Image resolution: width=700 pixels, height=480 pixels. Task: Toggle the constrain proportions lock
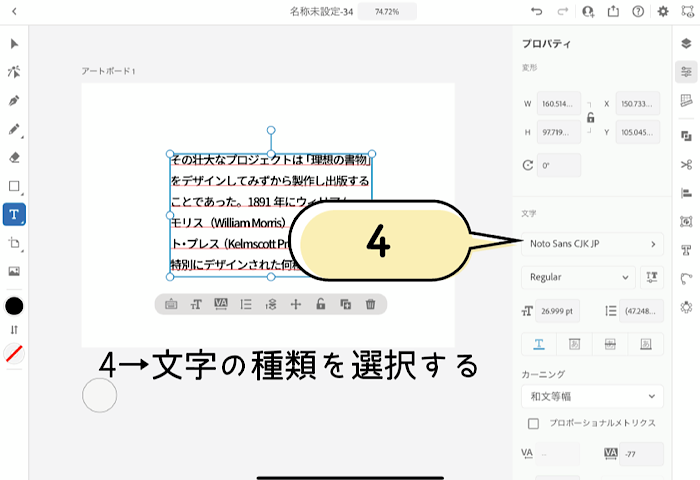click(x=591, y=118)
